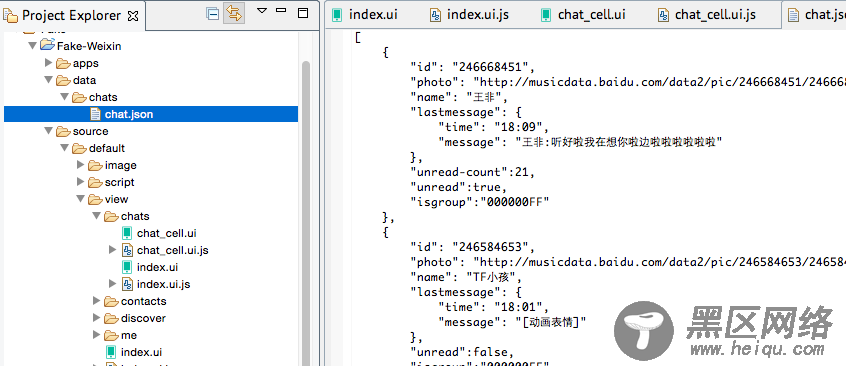Expand the chat_cell.ui.js file node

[x=113, y=249]
